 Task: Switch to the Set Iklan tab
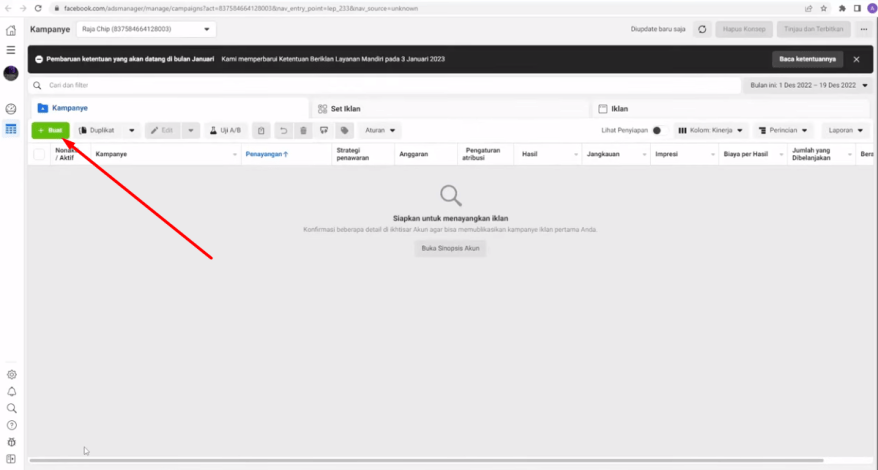click(x=451, y=109)
